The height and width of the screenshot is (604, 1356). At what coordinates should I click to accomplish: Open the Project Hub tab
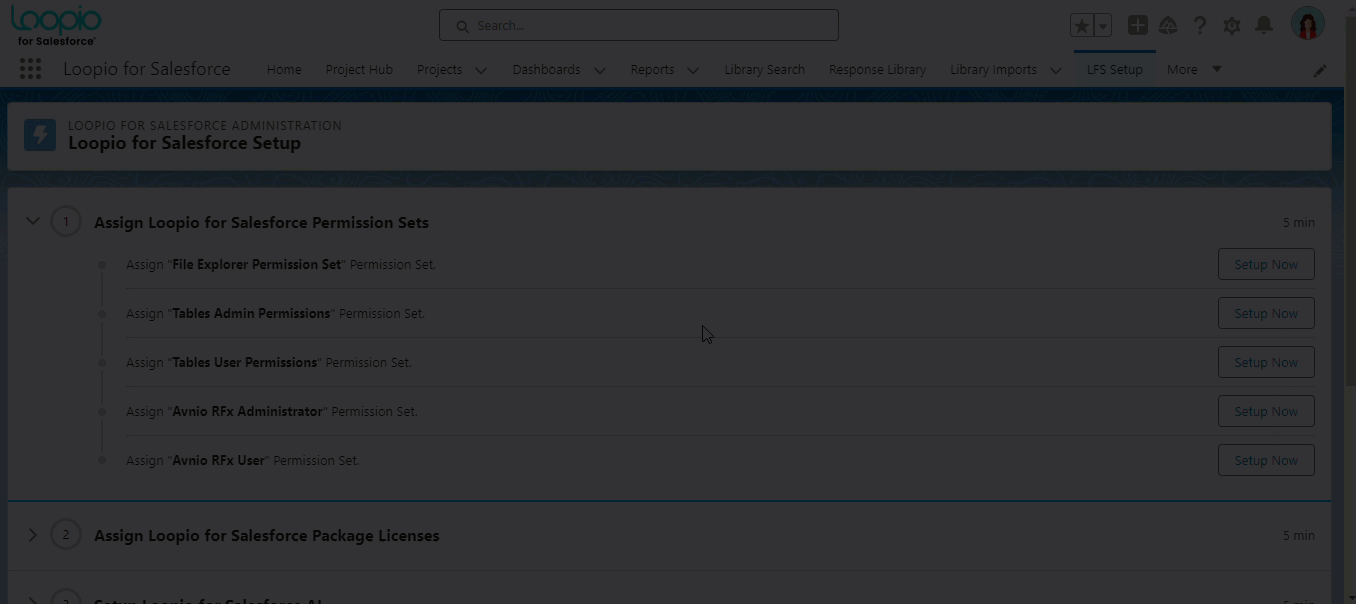pos(359,70)
